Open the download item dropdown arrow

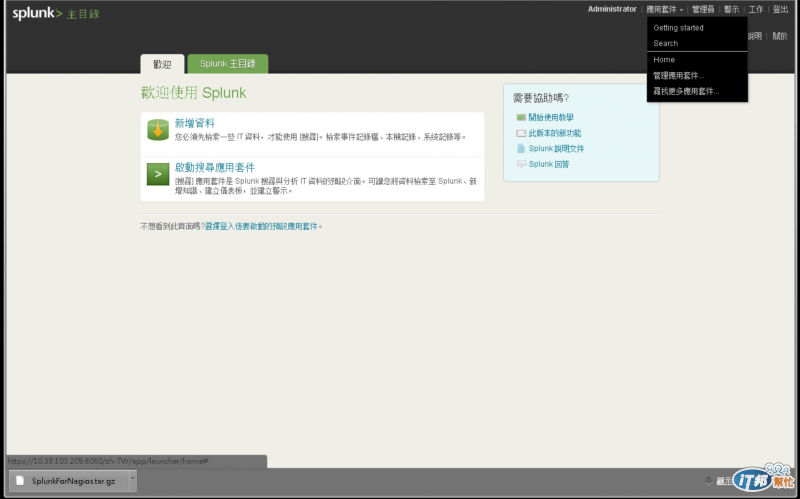[133, 481]
